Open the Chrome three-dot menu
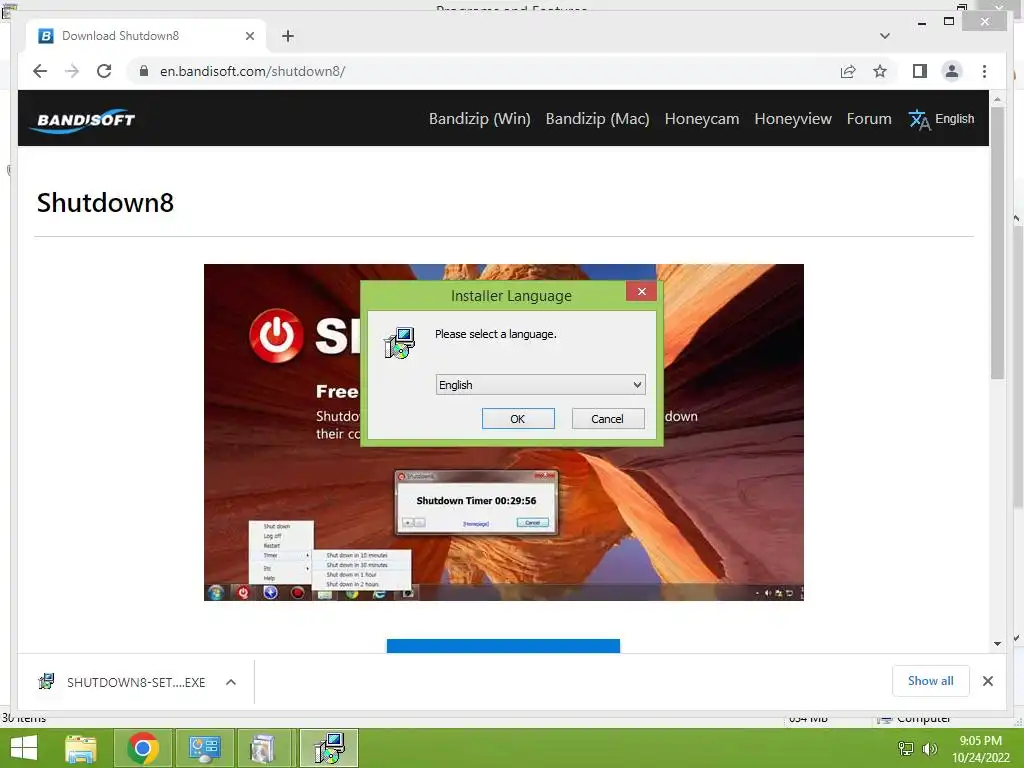This screenshot has width=1024, height=768. pyautogui.click(x=984, y=71)
